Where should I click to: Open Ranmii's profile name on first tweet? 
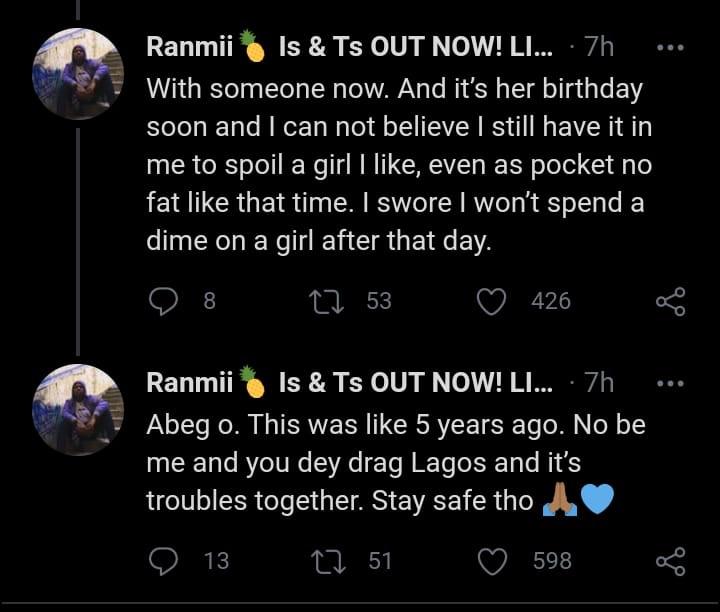coord(190,46)
